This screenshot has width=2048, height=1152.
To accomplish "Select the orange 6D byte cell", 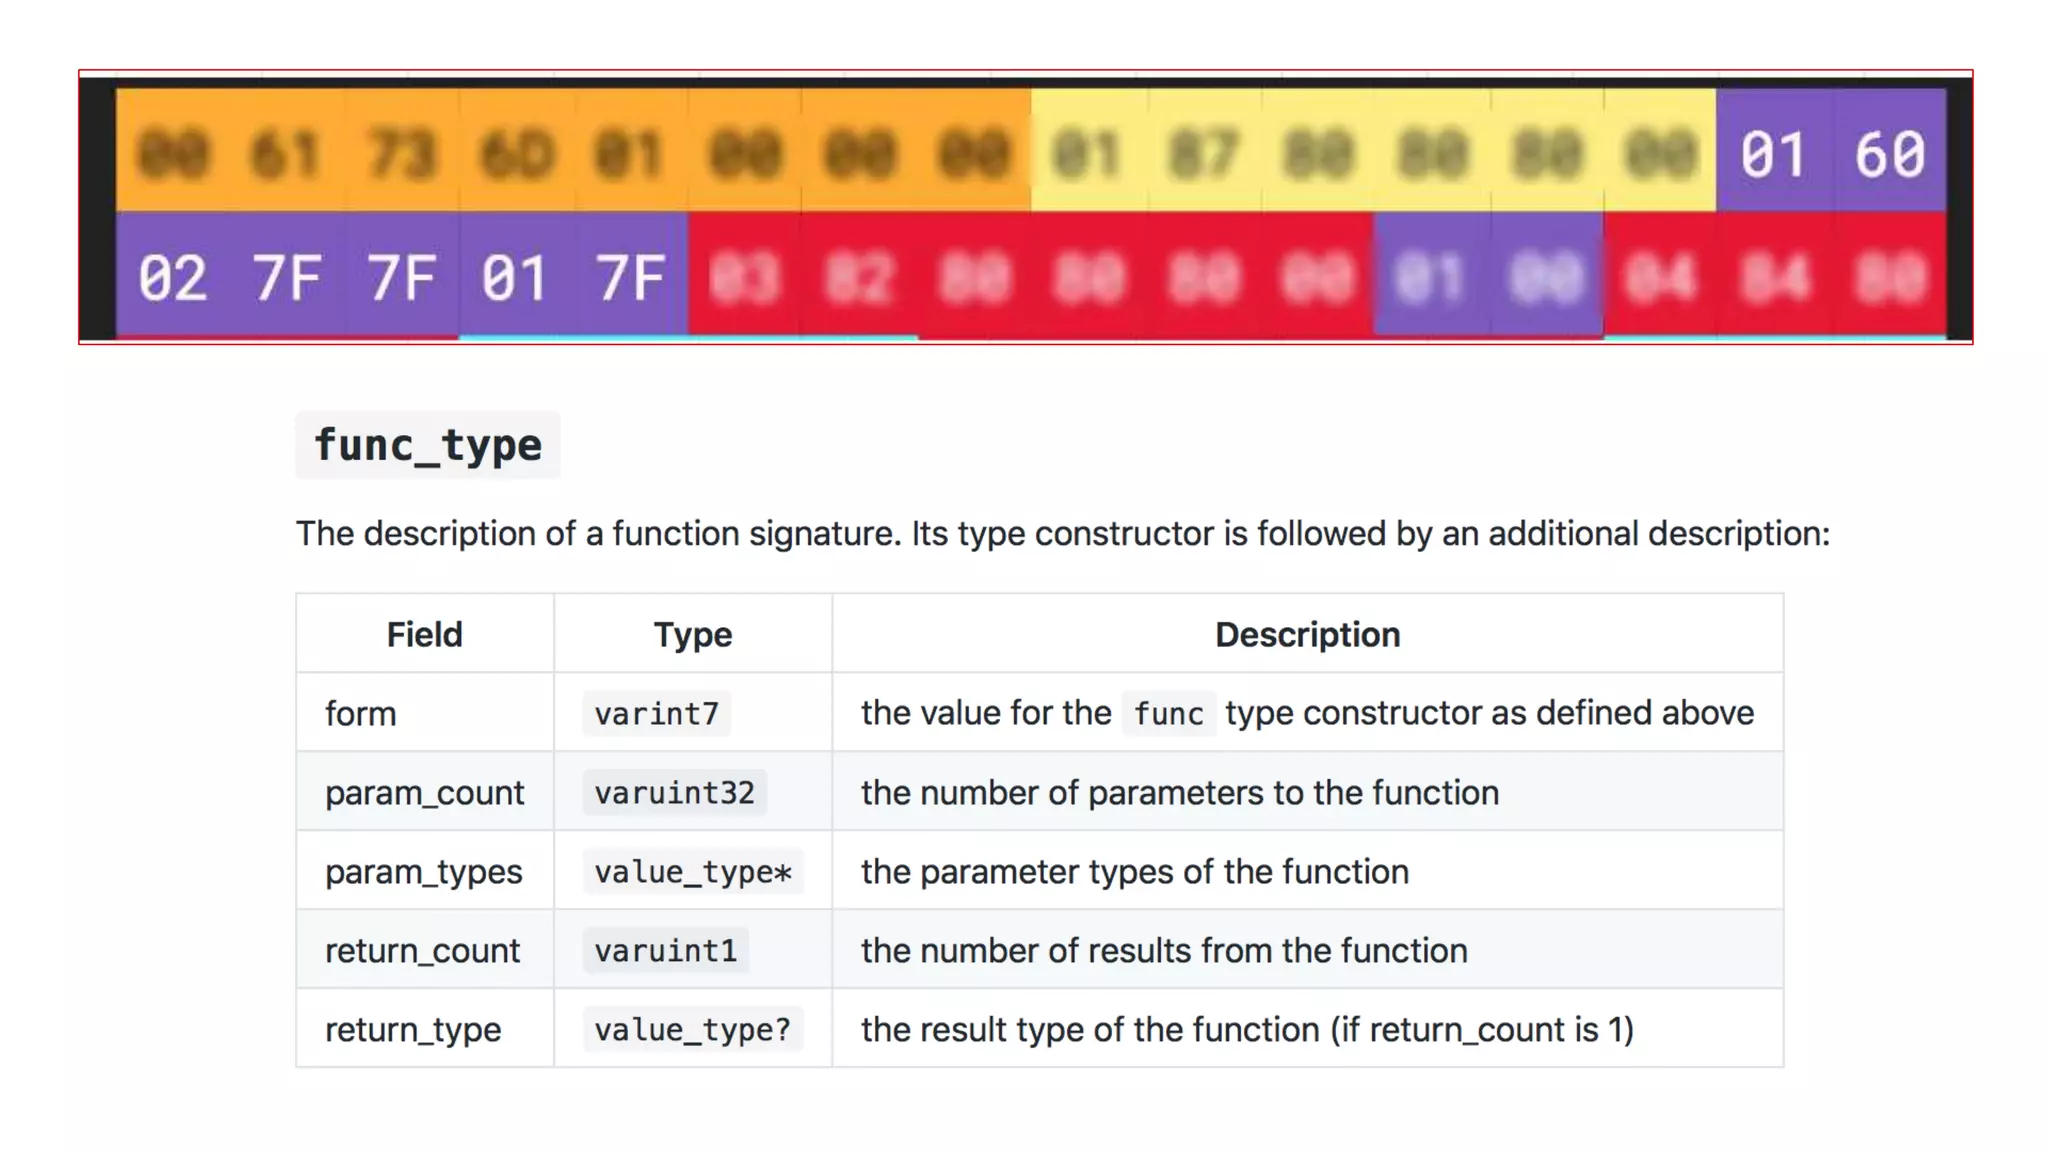I will 516,154.
